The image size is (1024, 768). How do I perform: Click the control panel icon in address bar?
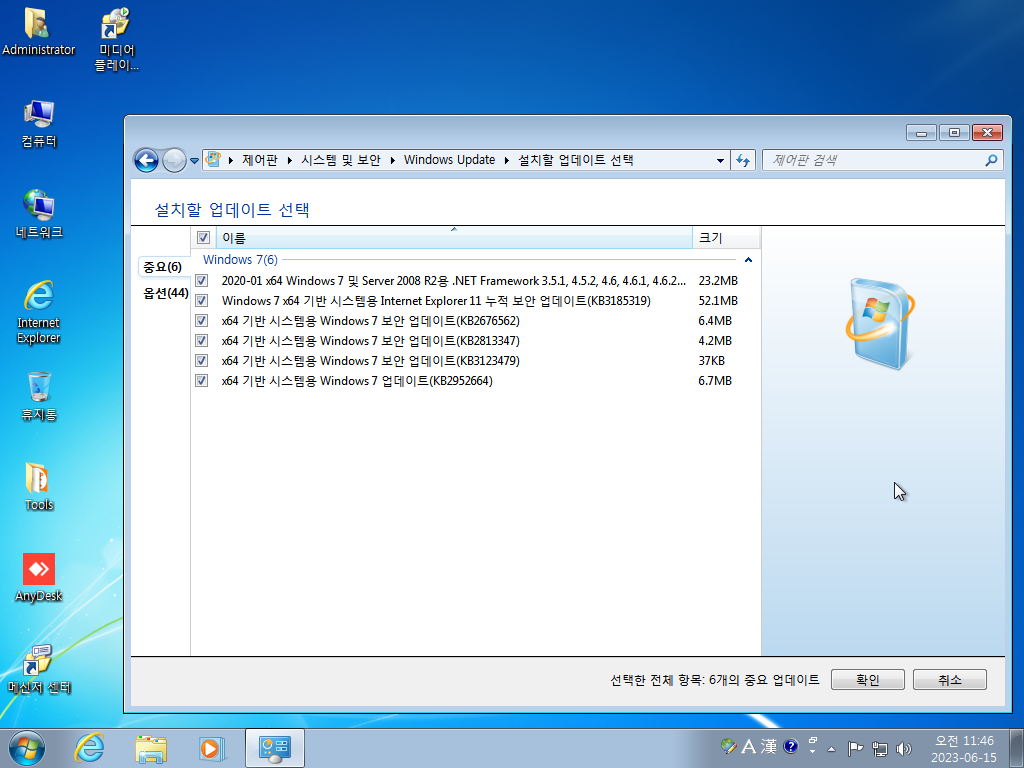[214, 159]
